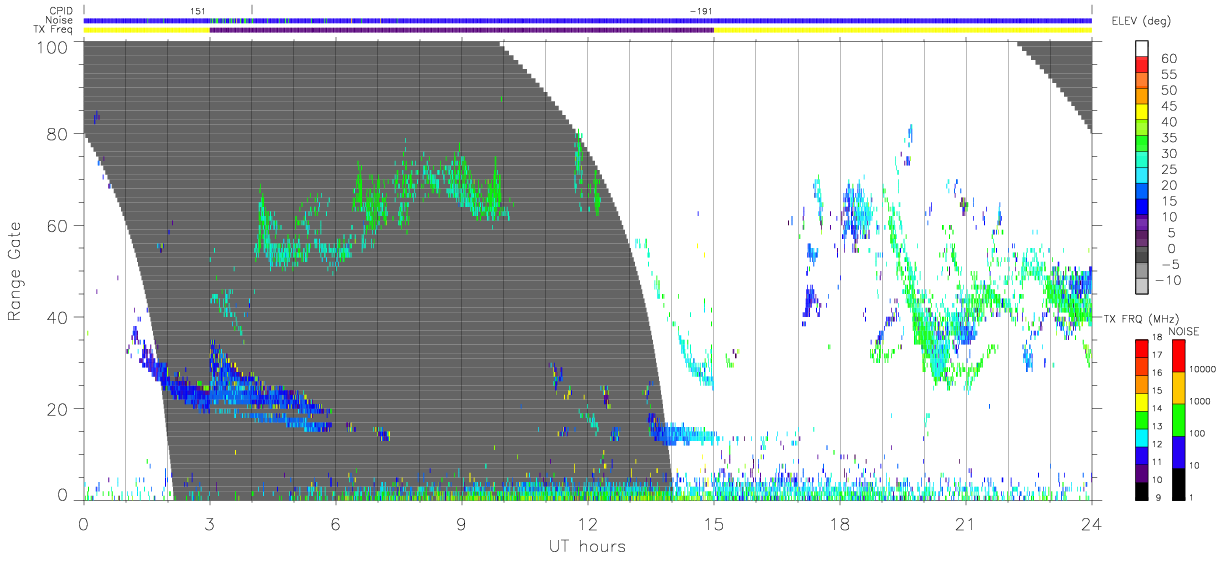The height and width of the screenshot is (567, 1228).
Task: Click the light gray bottom ELEV colorbar segment
Action: 1142,288
